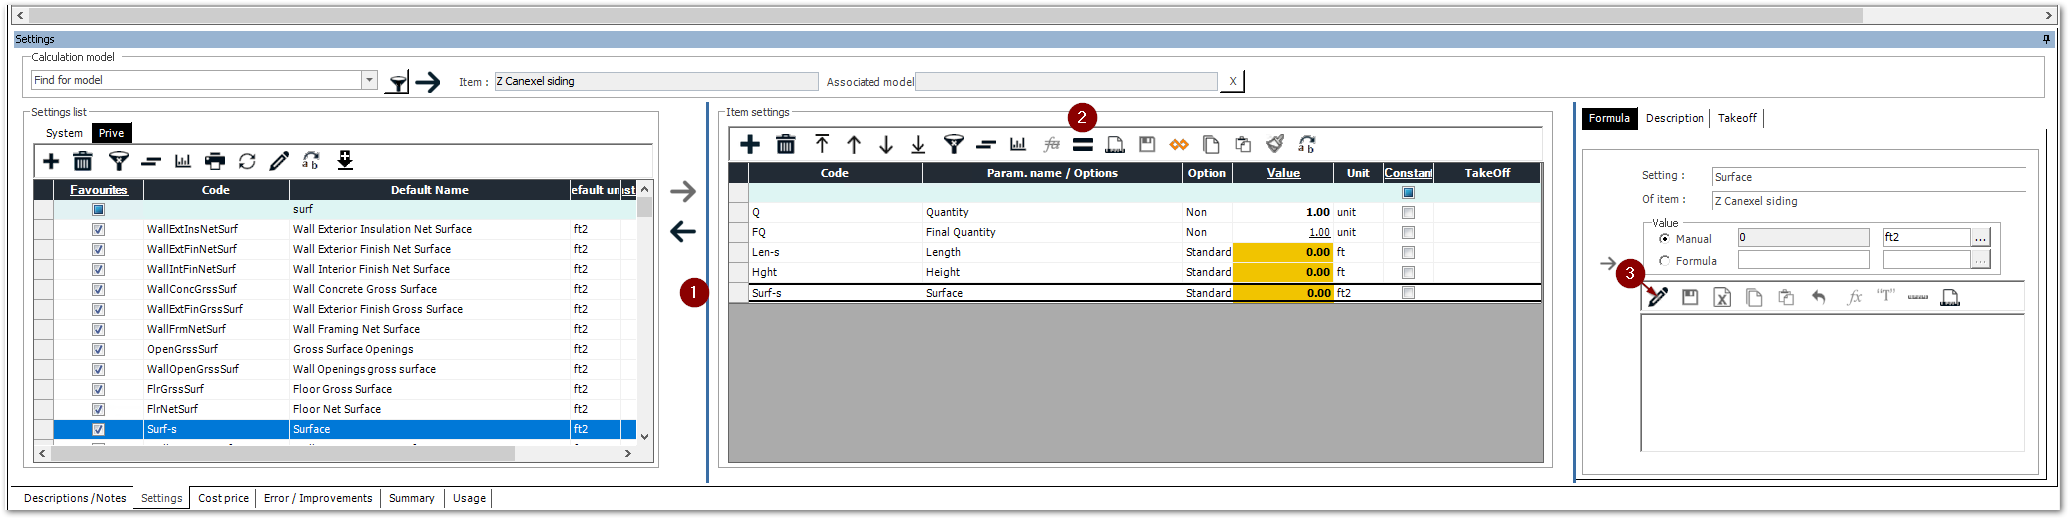Click the refresh icon in Settings list toolbar
Image resolution: width=2069 pixels, height=519 pixels.
[x=247, y=161]
